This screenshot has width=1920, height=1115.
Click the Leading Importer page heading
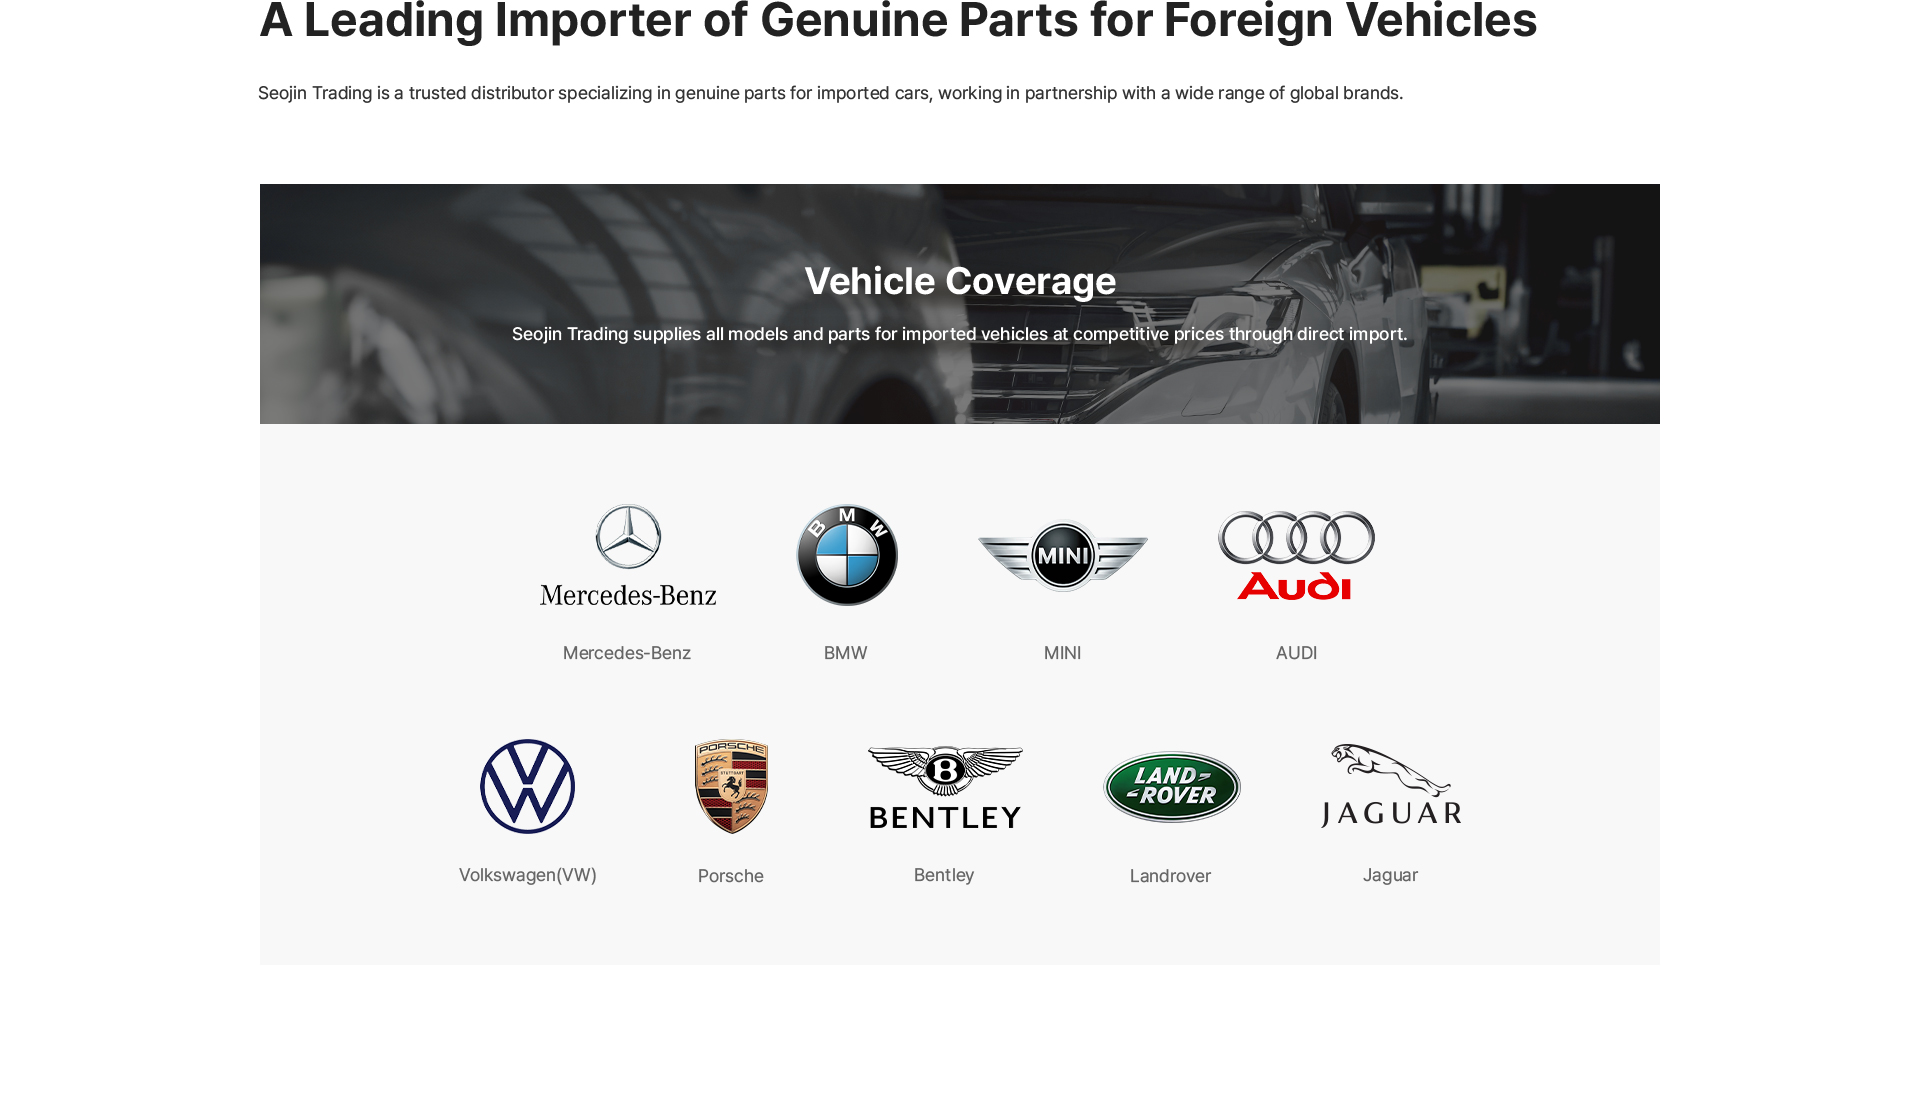(898, 22)
